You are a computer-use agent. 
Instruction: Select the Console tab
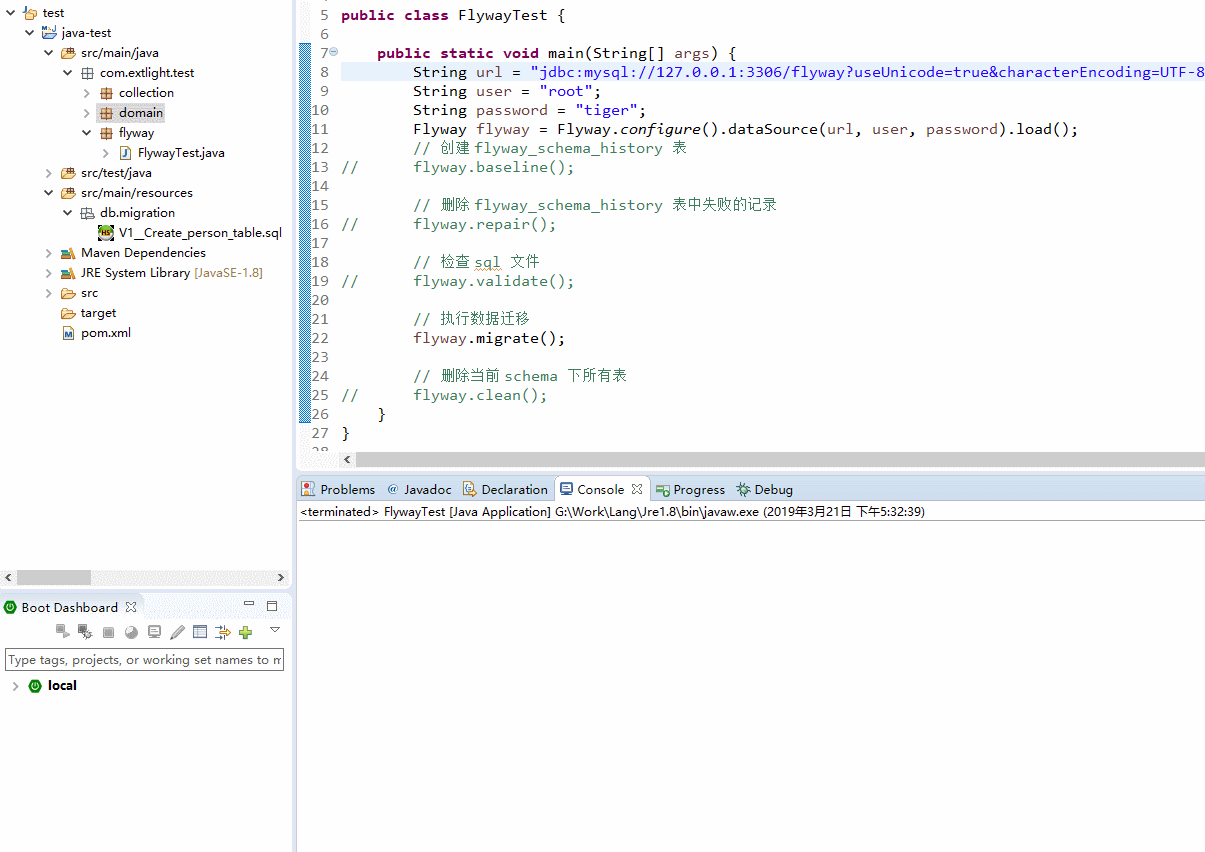click(x=601, y=489)
